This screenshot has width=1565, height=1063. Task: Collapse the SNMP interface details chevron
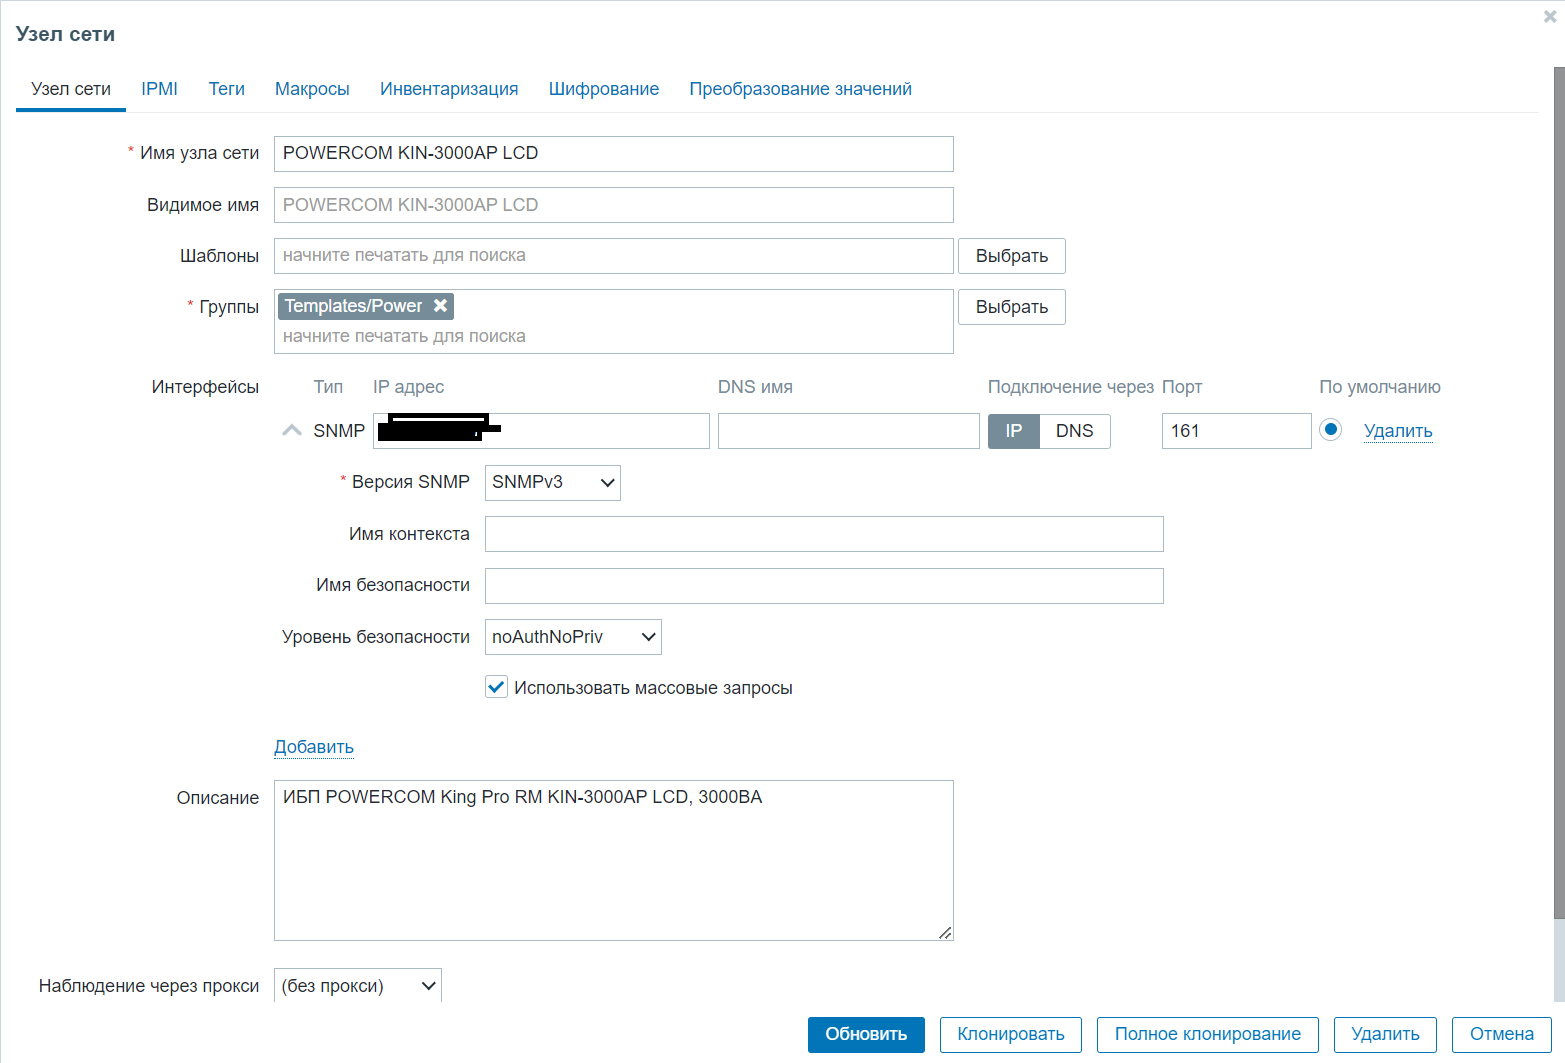(x=292, y=430)
